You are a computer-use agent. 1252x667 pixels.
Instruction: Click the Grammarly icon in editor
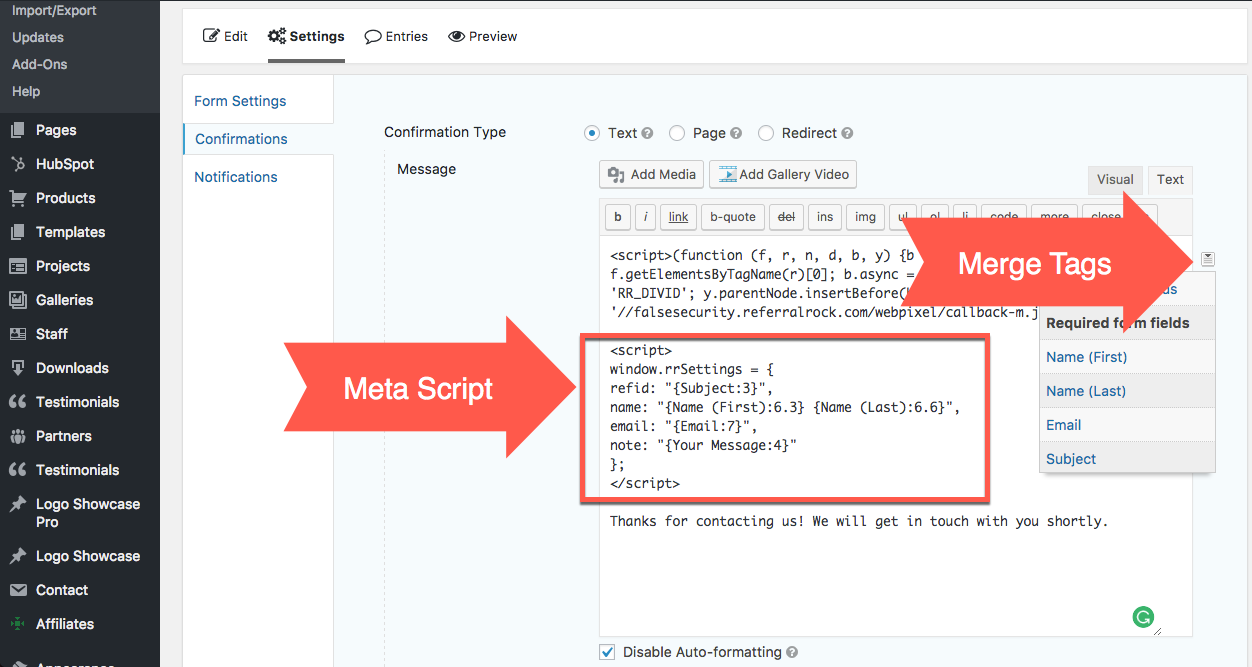pyautogui.click(x=1143, y=617)
